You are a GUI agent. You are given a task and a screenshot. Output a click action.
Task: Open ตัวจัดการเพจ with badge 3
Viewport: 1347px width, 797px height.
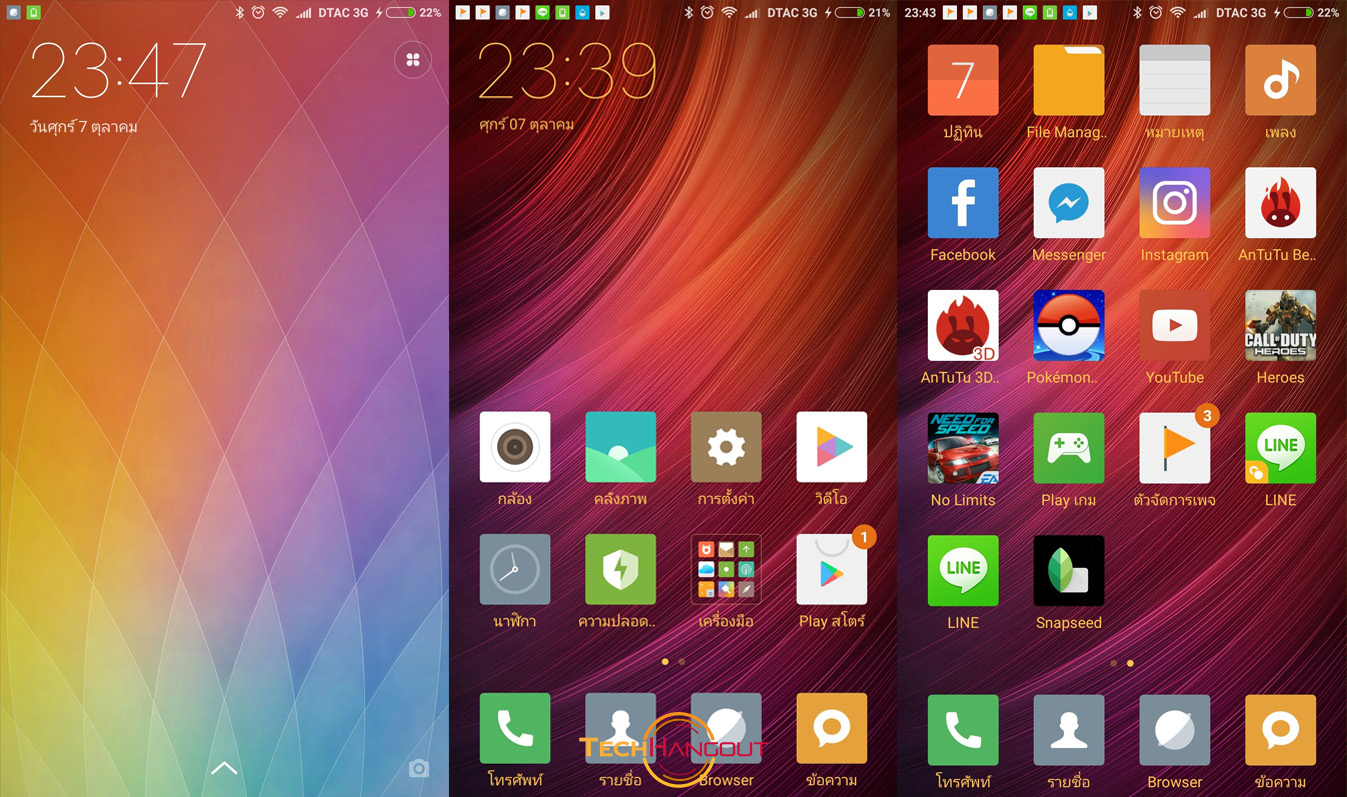1174,448
